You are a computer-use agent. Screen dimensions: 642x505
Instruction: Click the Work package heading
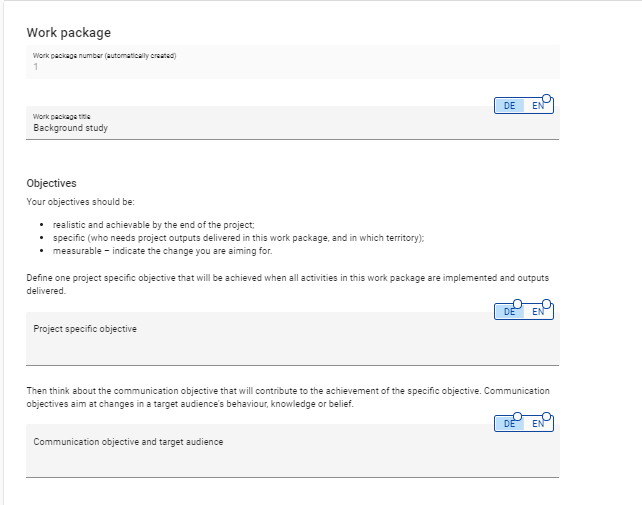click(69, 33)
